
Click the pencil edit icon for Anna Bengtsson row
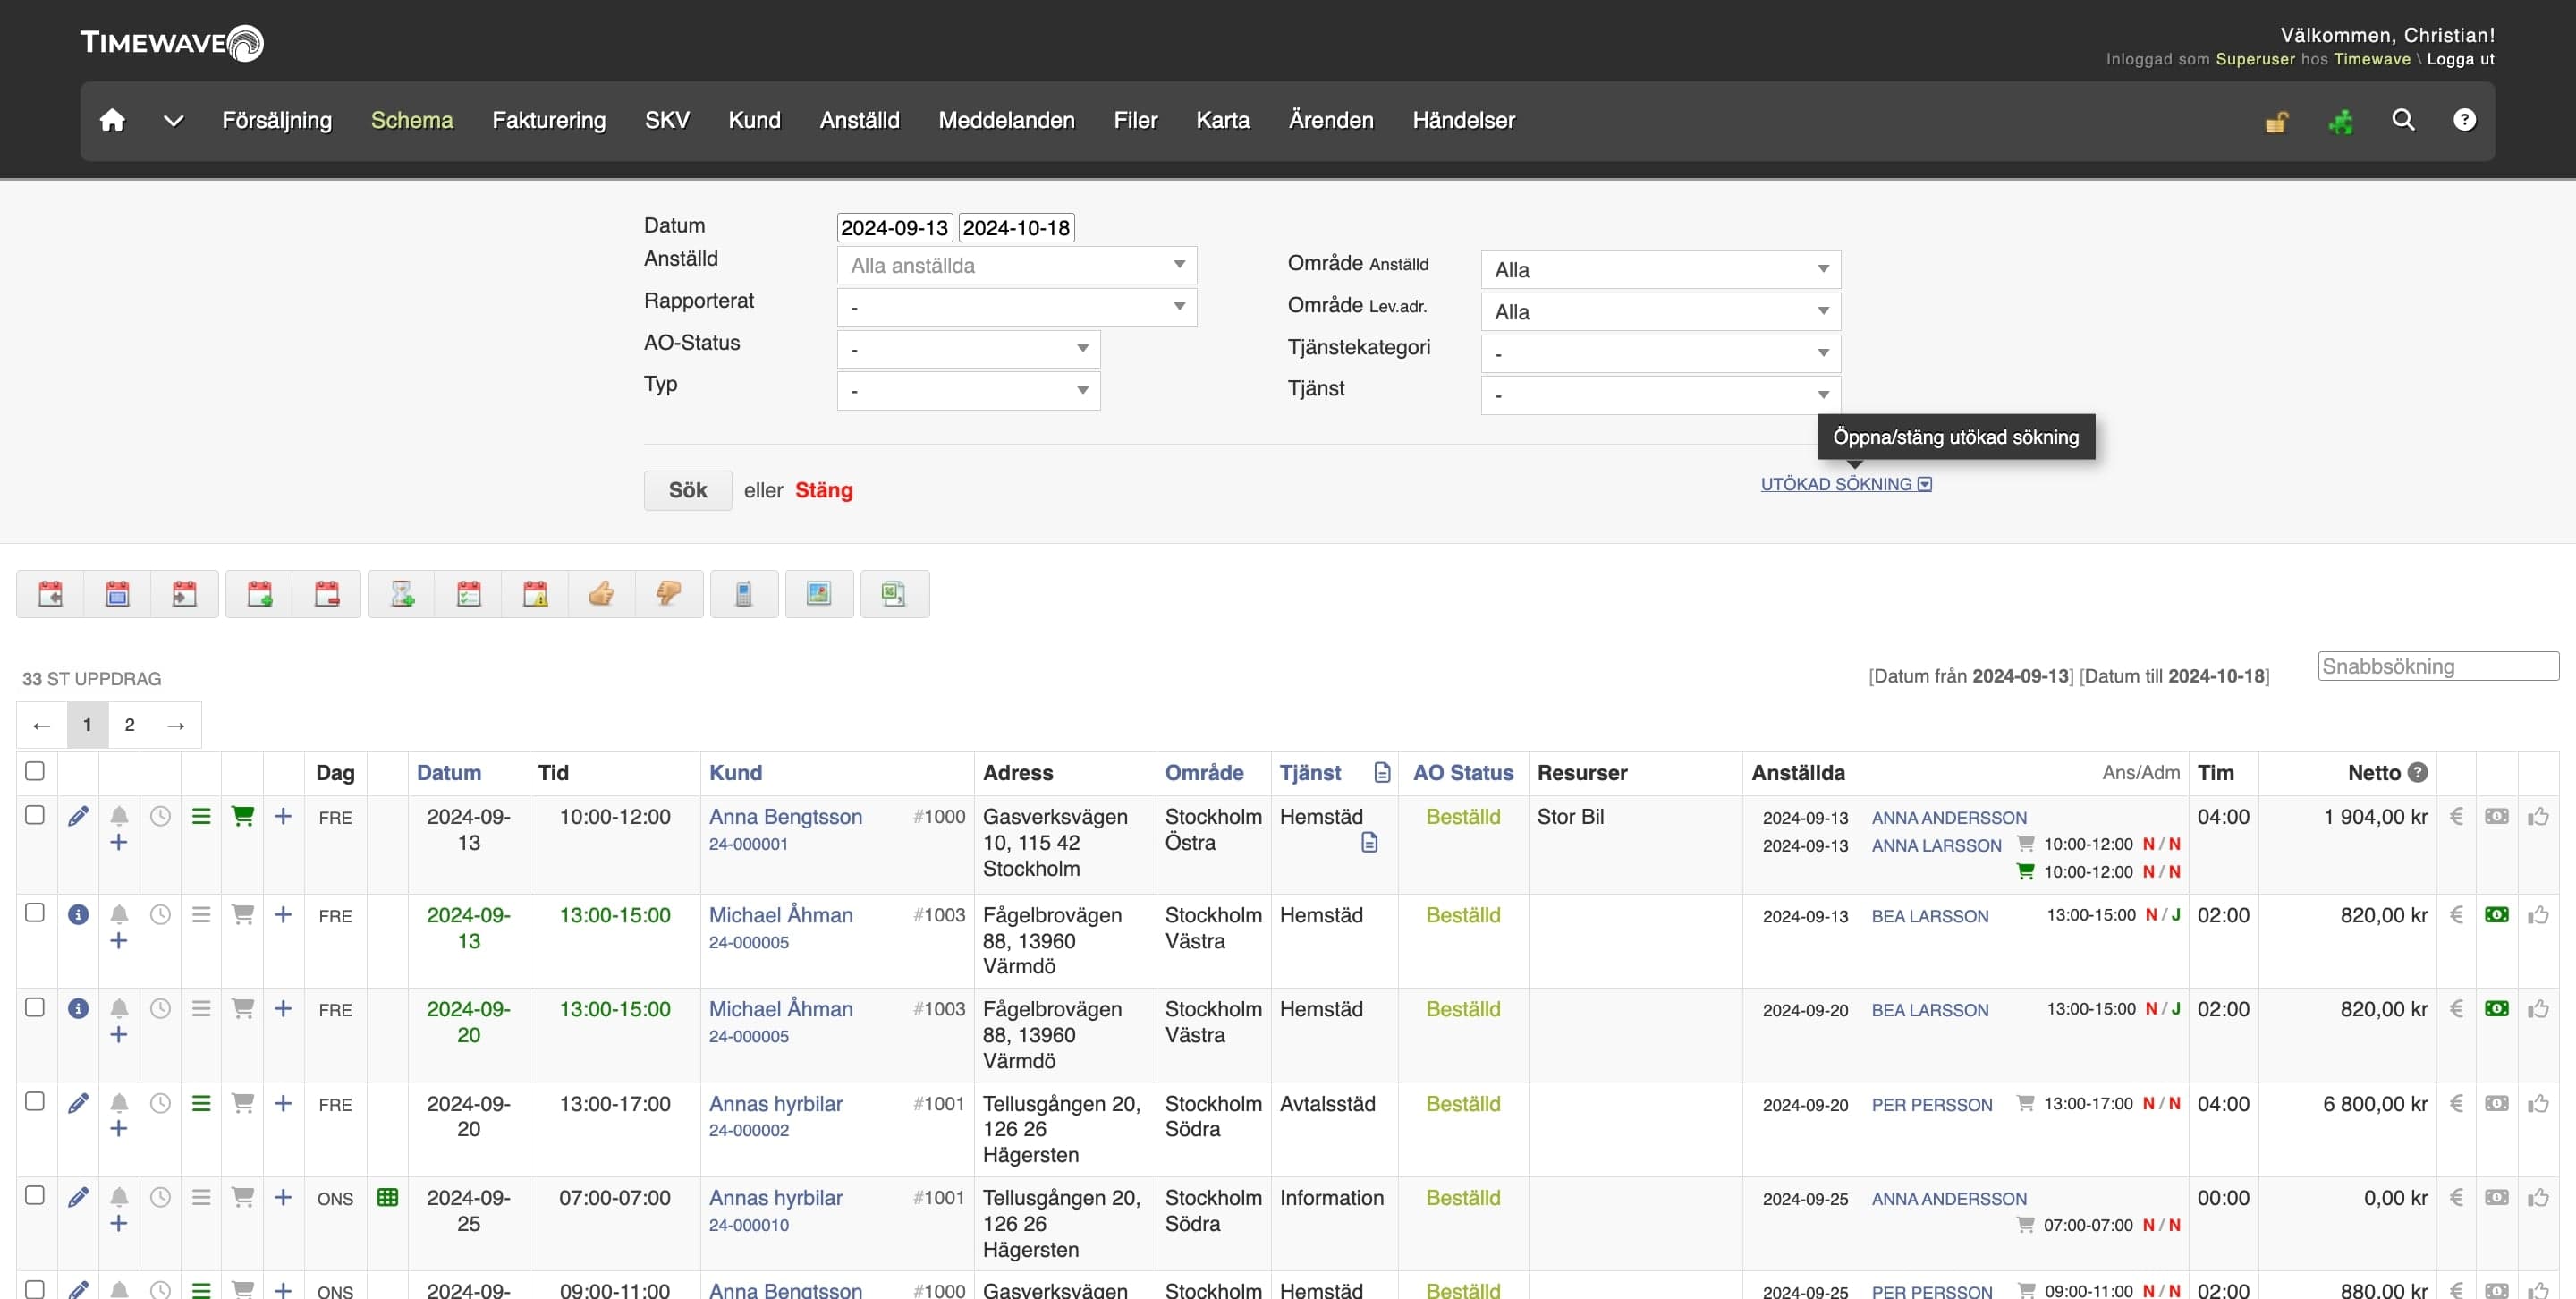[x=78, y=816]
